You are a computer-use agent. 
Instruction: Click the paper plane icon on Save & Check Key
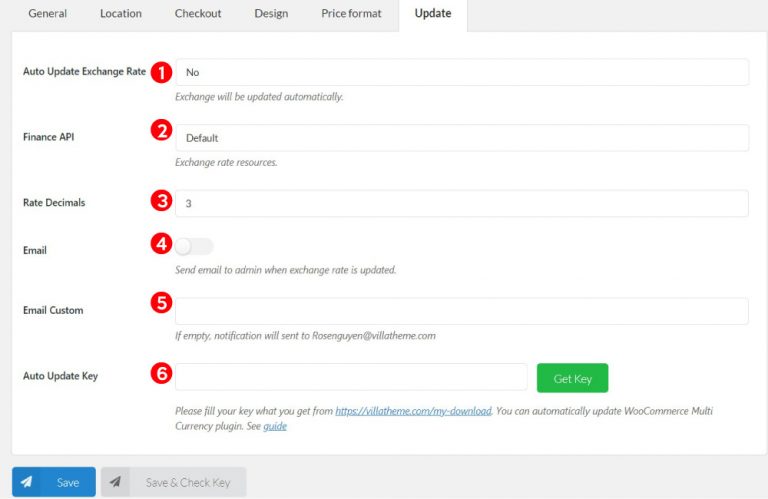pyautogui.click(x=116, y=482)
